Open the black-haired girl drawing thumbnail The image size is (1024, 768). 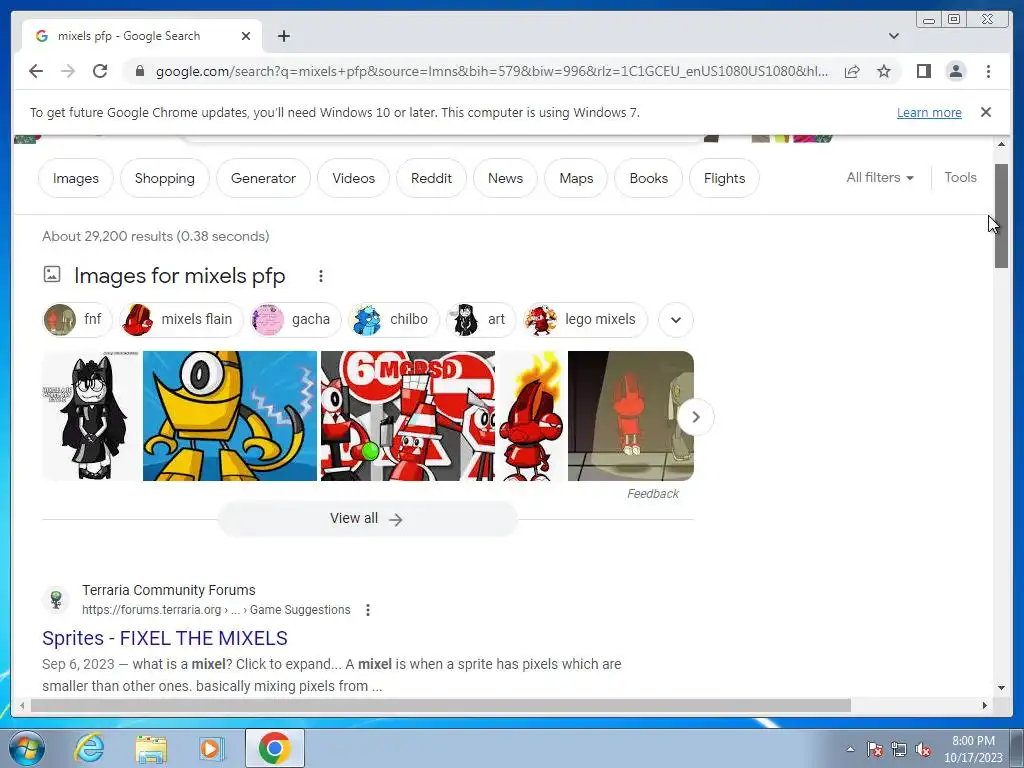(x=91, y=416)
